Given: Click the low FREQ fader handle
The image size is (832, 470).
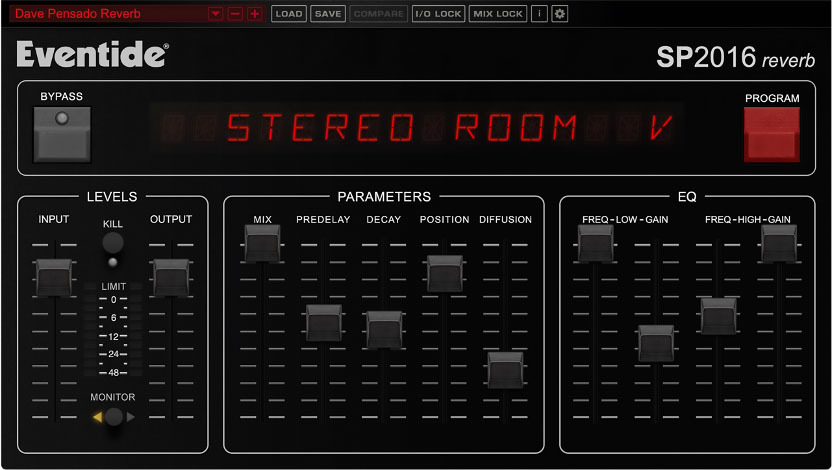Looking at the screenshot, I should pos(595,243).
